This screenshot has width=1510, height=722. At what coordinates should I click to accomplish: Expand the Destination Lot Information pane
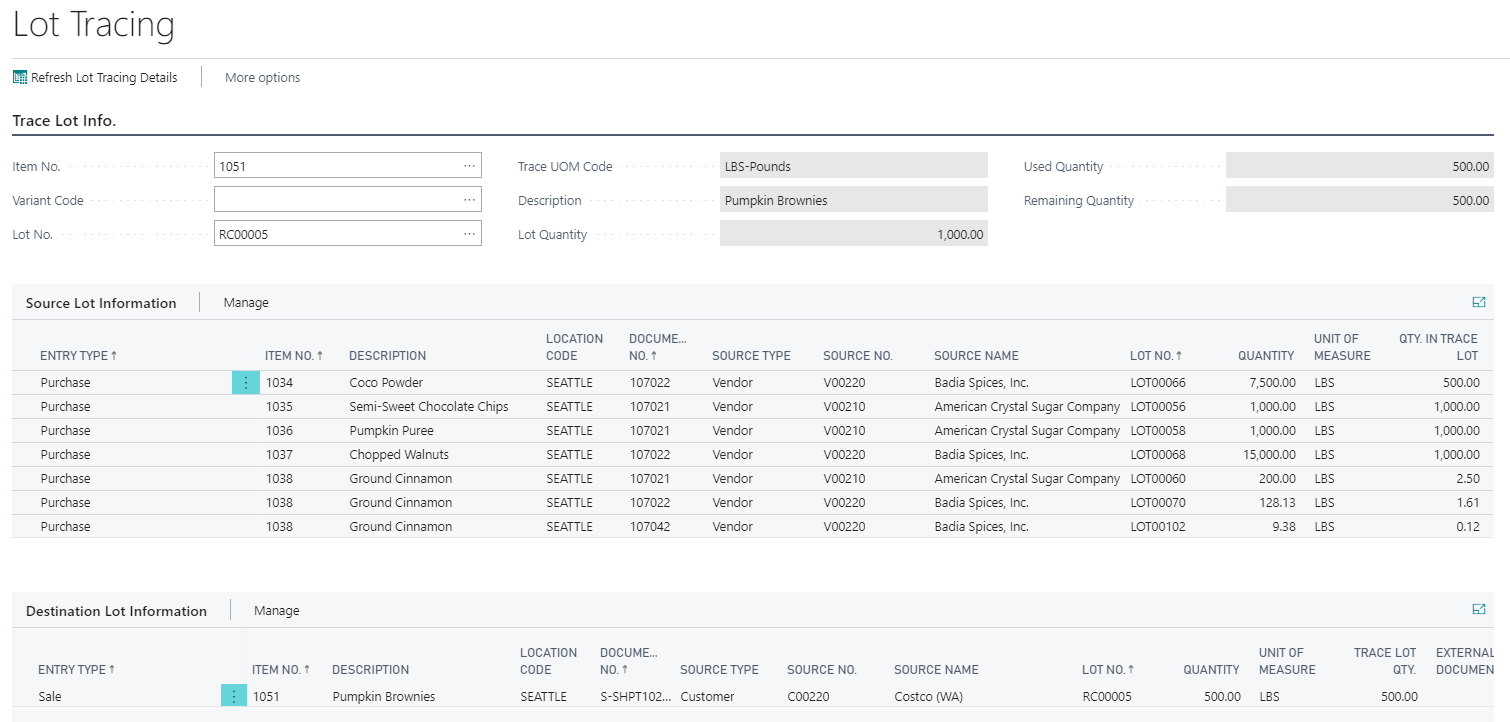click(x=1479, y=609)
